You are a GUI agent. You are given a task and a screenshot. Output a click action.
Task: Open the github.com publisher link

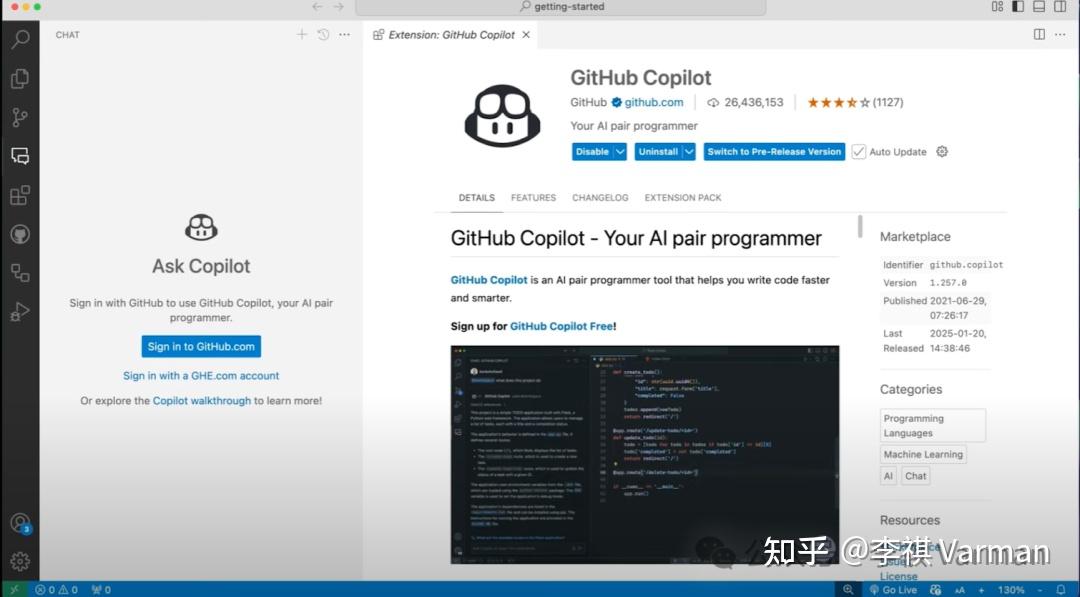(654, 103)
